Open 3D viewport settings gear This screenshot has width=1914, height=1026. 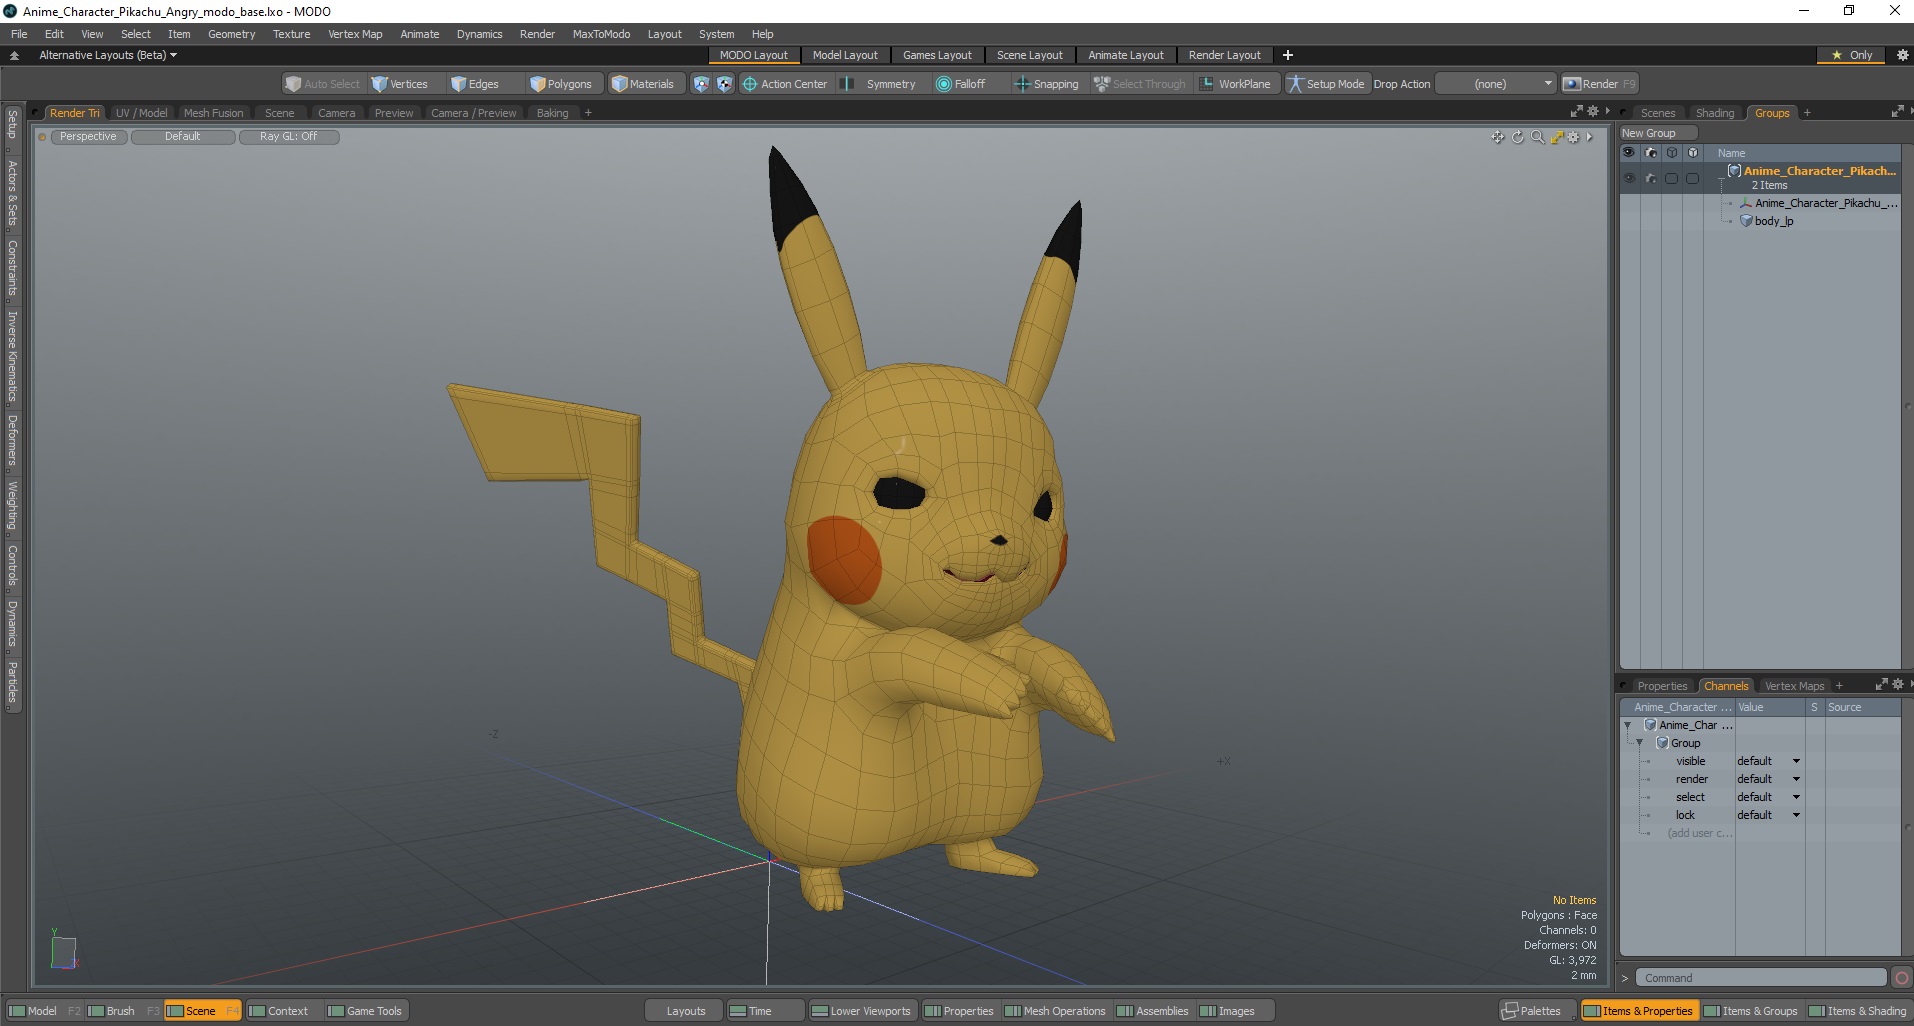[1573, 137]
